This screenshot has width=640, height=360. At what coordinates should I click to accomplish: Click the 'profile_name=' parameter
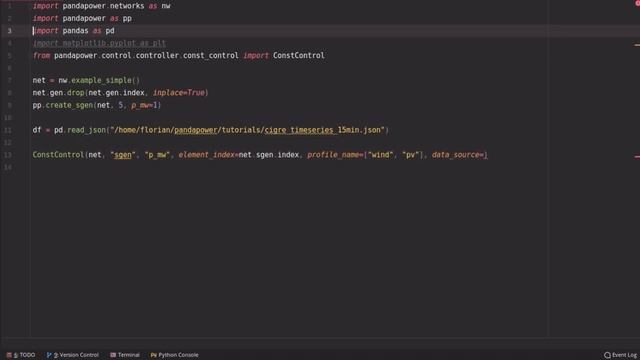click(x=336, y=155)
